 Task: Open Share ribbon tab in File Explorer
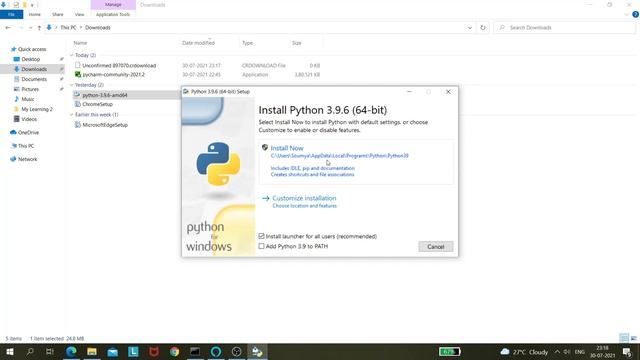[58, 14]
